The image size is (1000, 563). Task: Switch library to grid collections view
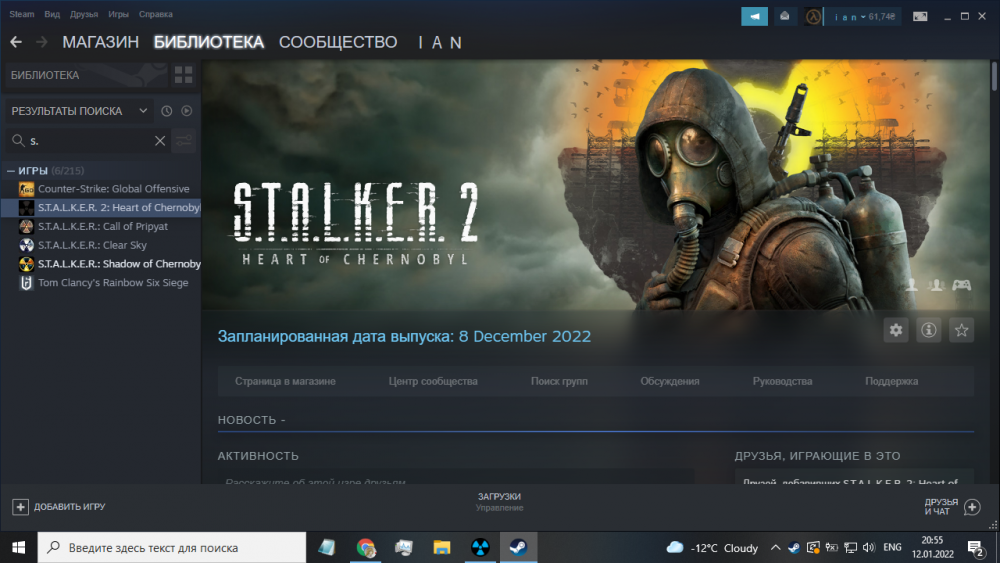(x=184, y=75)
